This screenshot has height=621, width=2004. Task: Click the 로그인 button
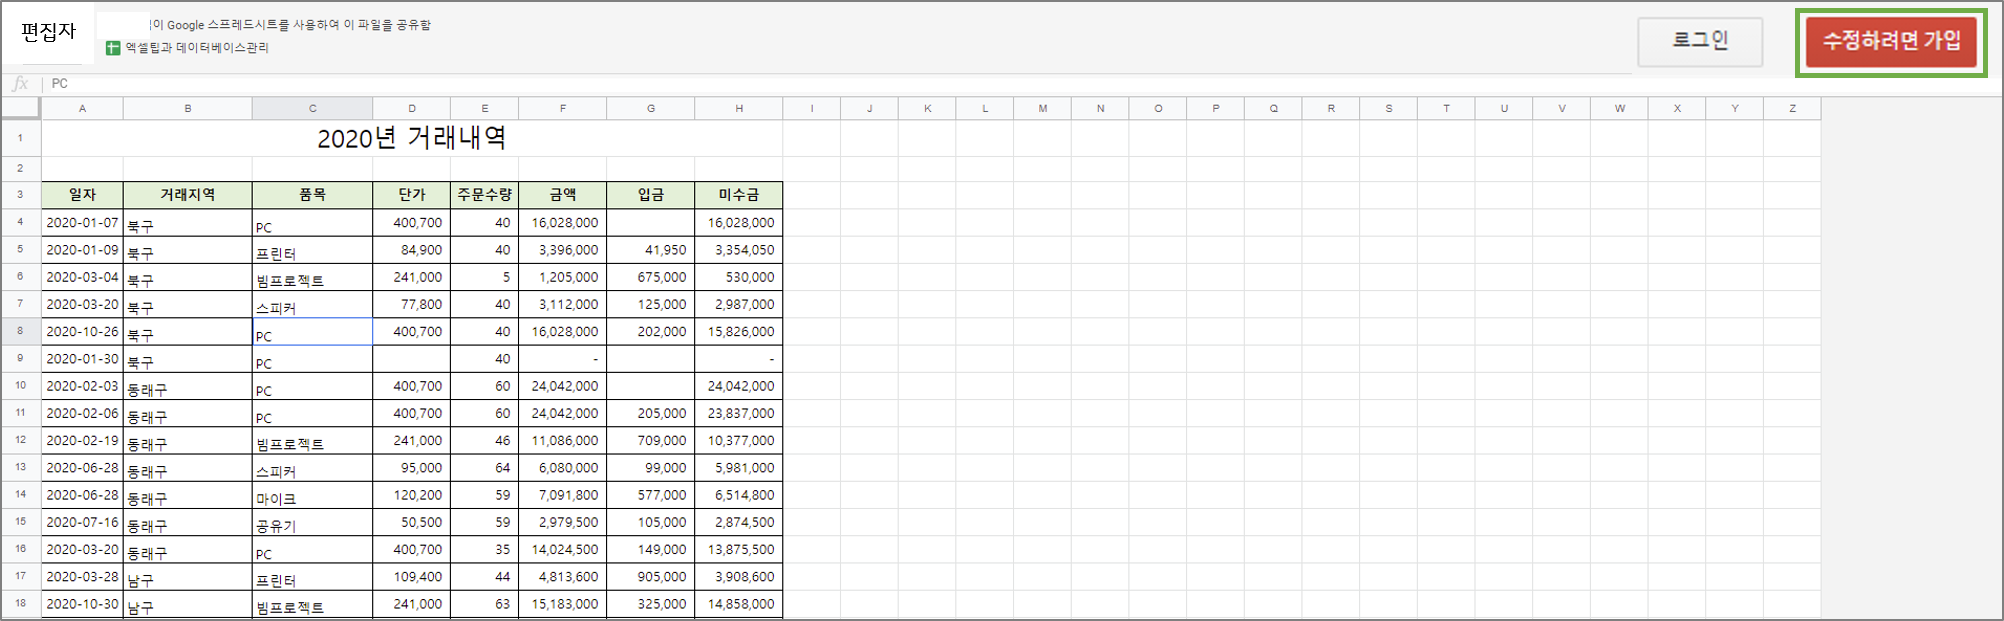1700,41
